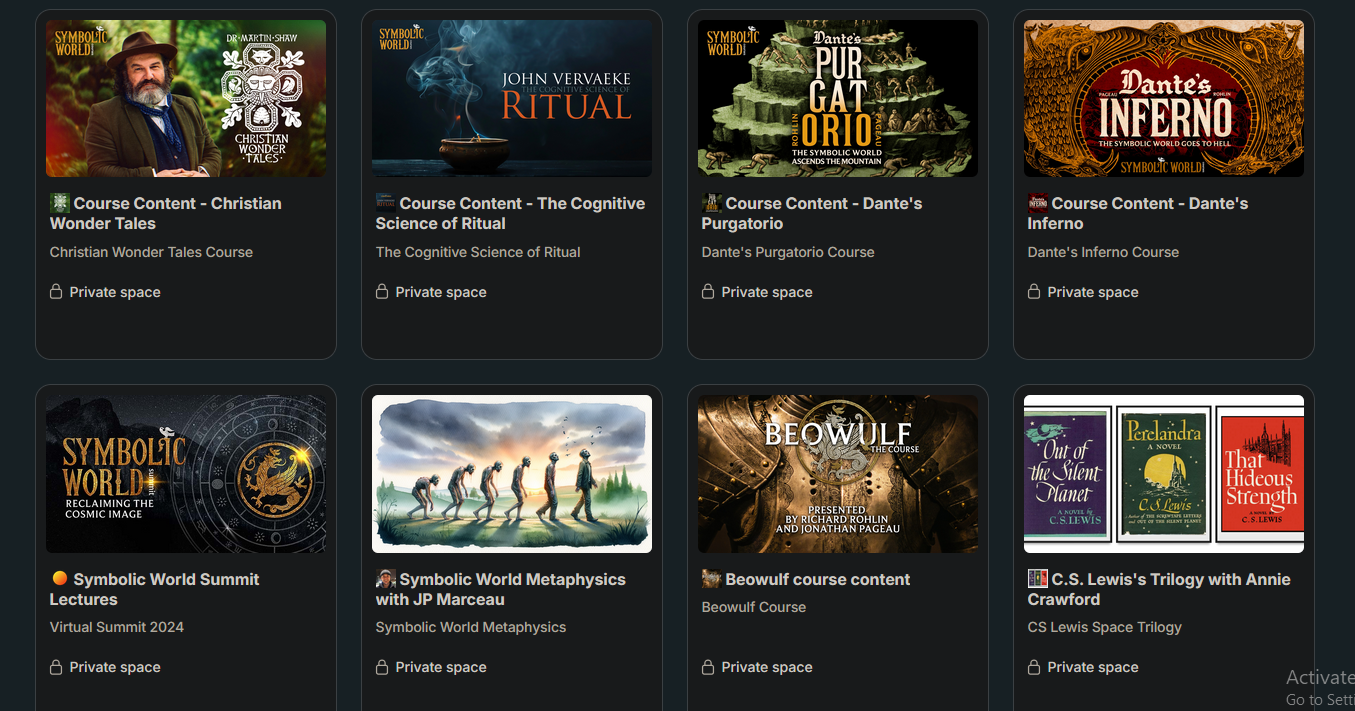Screen dimensions: 1355x711
Task: Click 'Private space' label on Summit Lectures card
Action: (x=115, y=667)
